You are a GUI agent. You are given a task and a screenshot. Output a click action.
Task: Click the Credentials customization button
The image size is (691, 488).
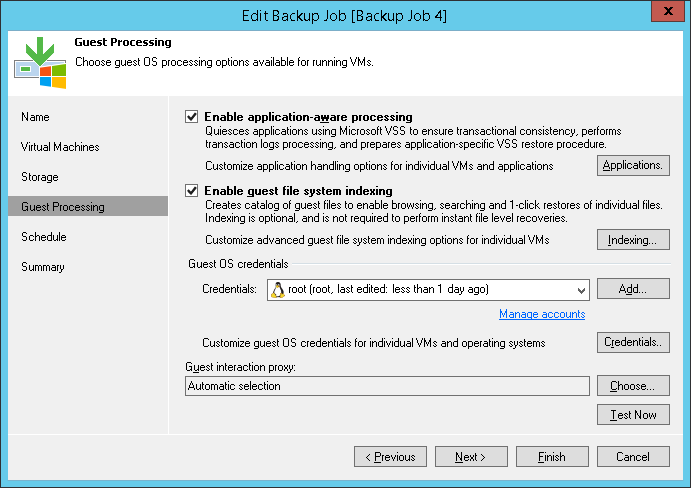pyautogui.click(x=633, y=342)
